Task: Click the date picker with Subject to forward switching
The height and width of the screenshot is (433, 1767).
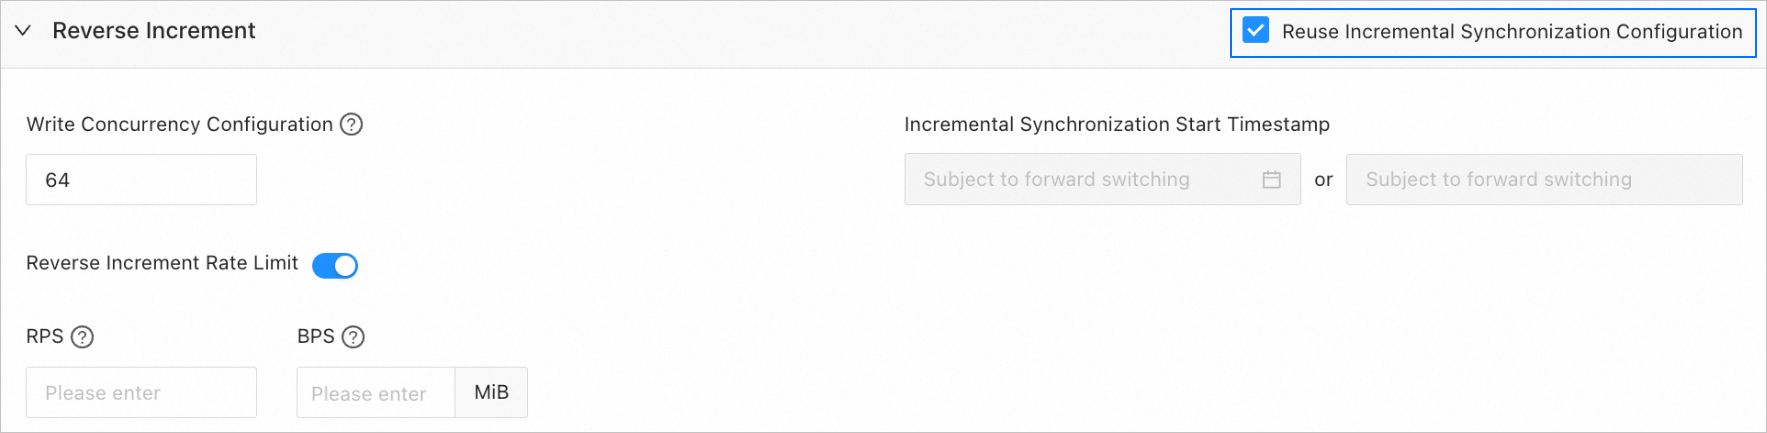Action: click(1102, 179)
